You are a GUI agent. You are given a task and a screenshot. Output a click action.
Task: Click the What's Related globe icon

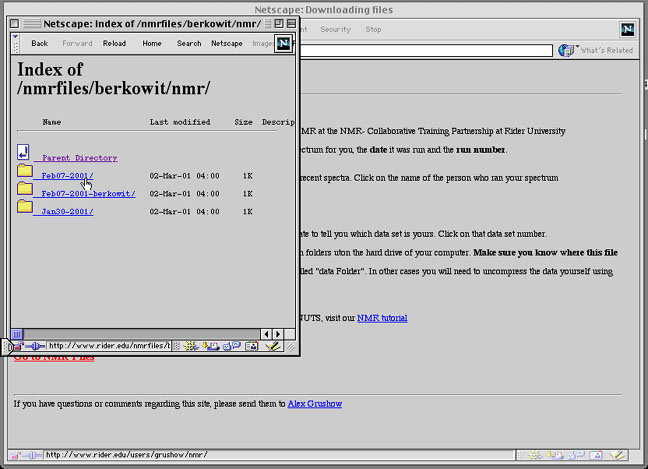(565, 50)
